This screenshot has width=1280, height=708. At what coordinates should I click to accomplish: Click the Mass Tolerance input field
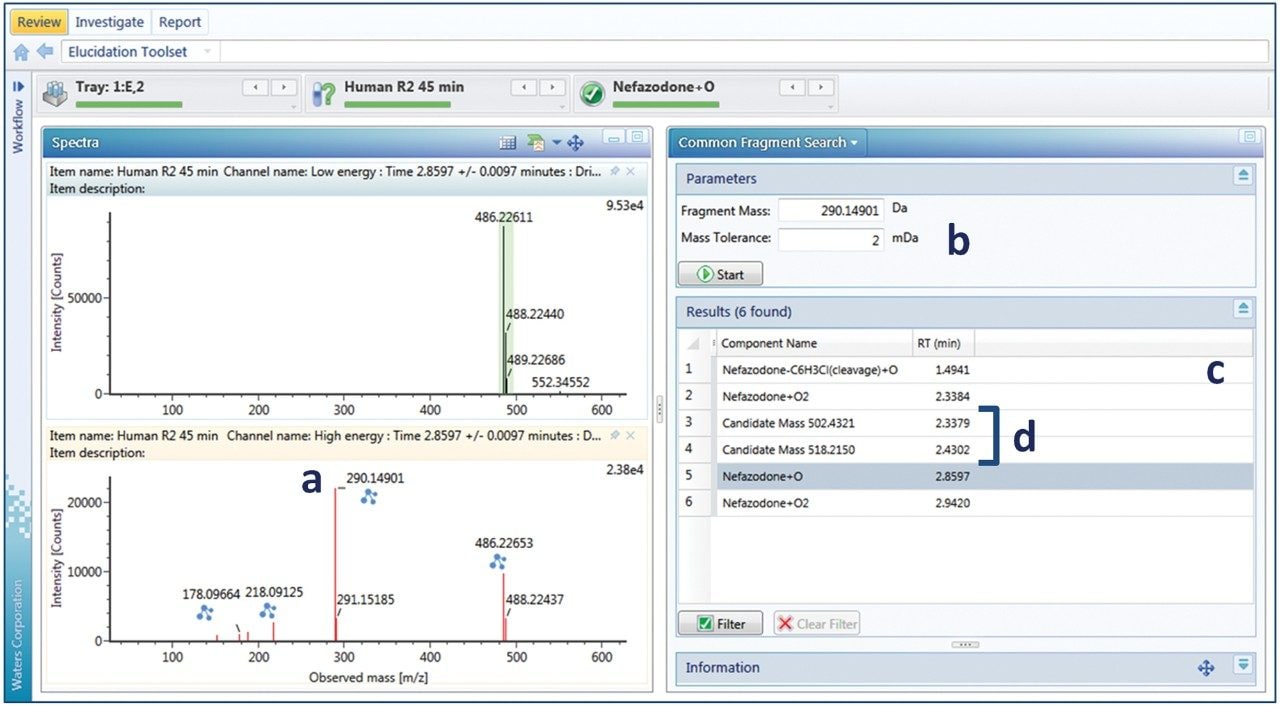pos(831,239)
